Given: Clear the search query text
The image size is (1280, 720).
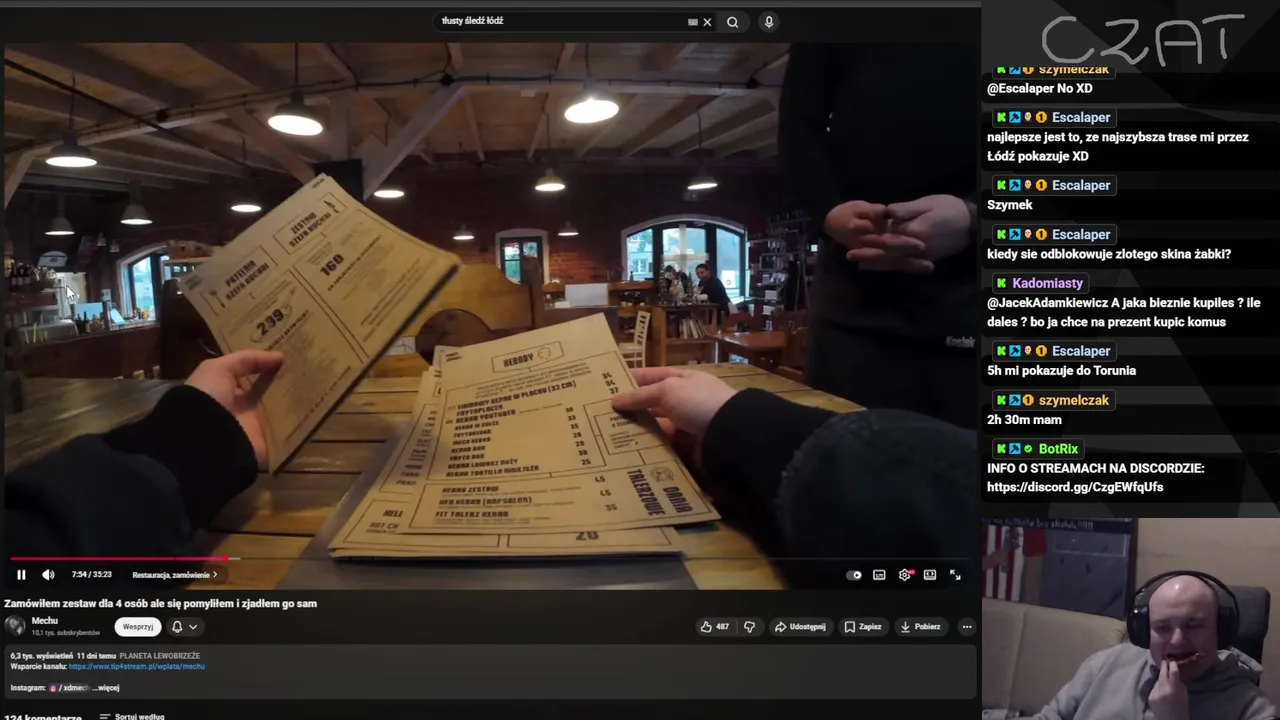Looking at the screenshot, I should click(x=707, y=22).
